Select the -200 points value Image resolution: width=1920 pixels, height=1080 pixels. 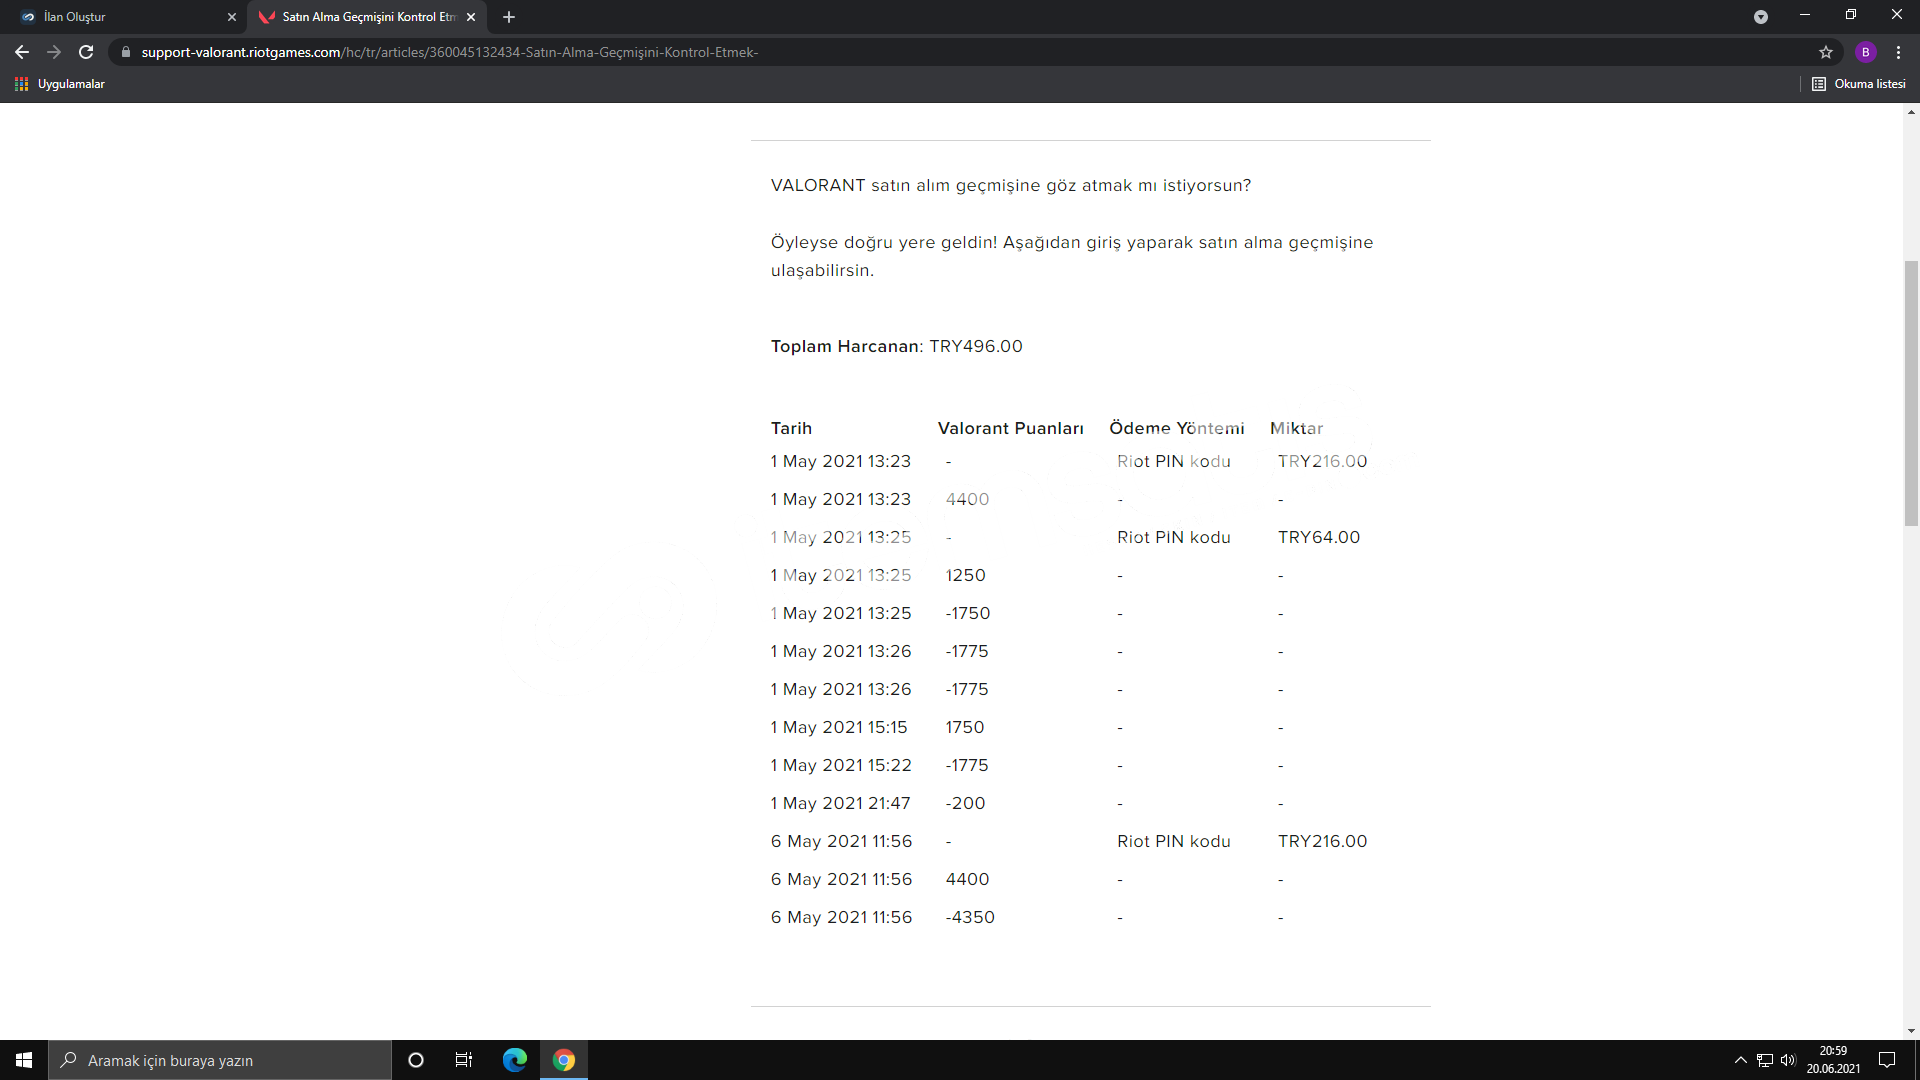[x=965, y=803]
